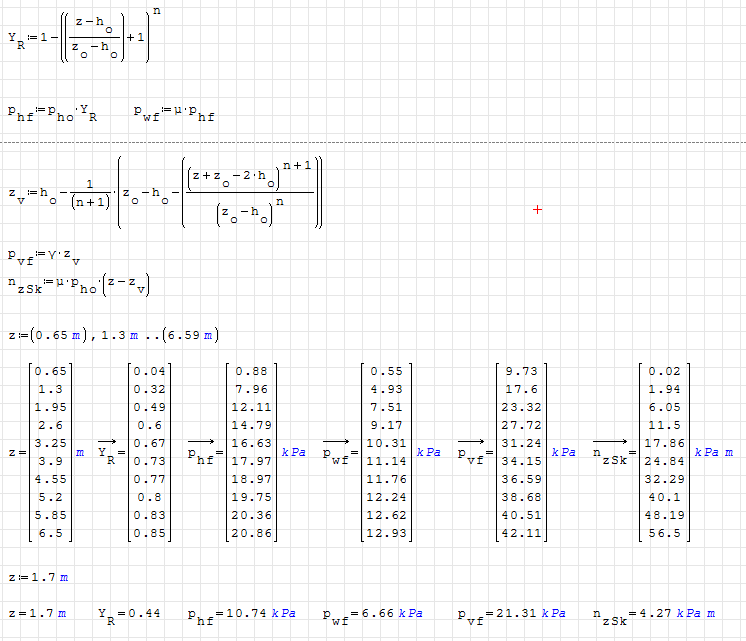This screenshot has height=641, width=746.
Task: Click the red crosshair insertion cursor
Action: (537, 209)
